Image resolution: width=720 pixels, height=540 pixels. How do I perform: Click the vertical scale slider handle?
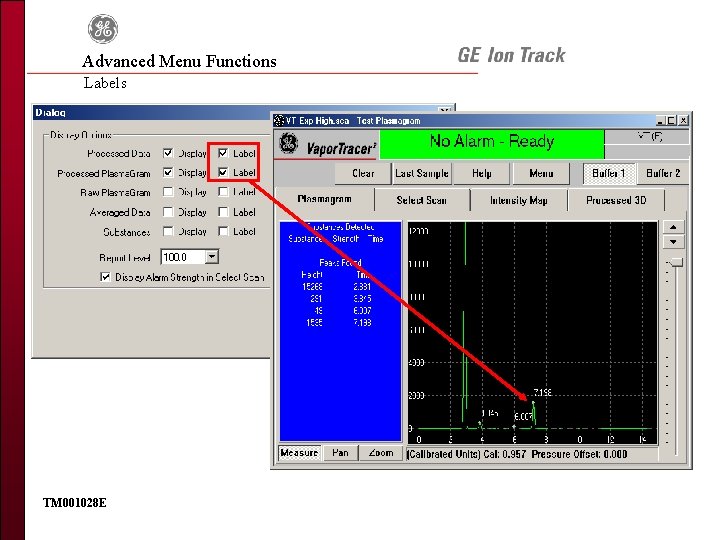[x=675, y=262]
